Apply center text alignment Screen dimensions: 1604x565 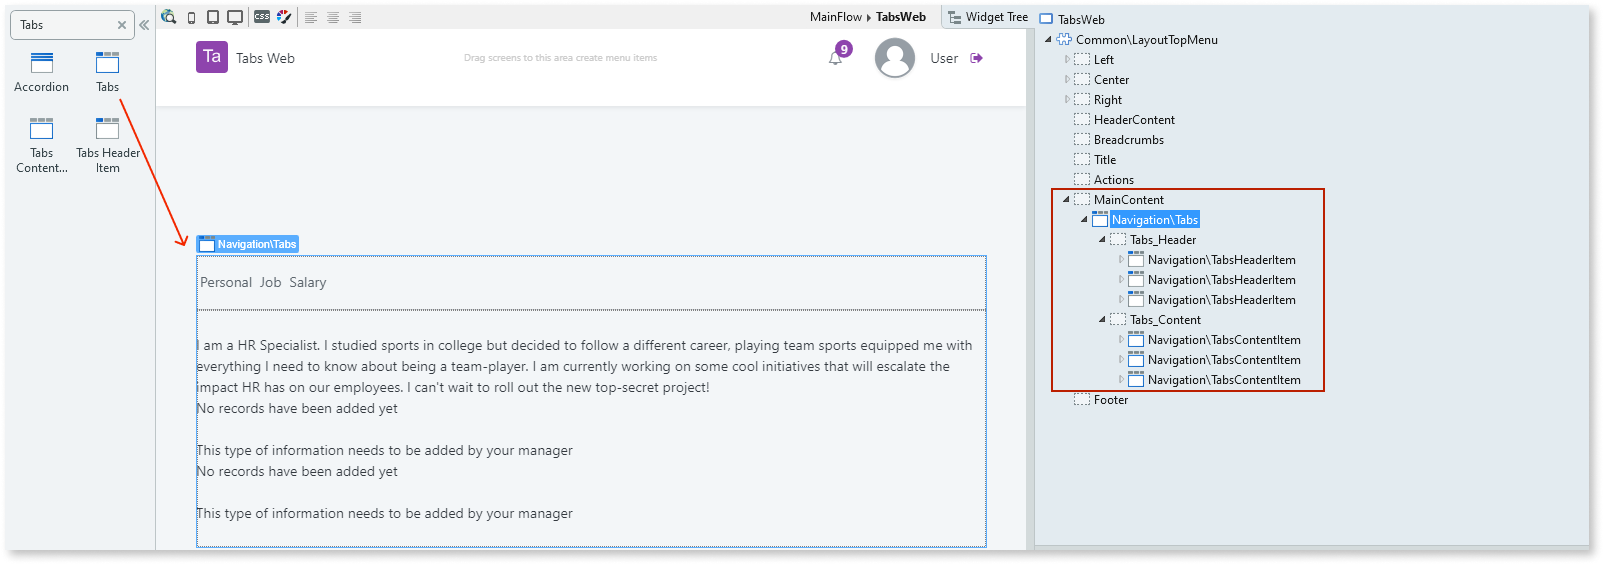(333, 17)
